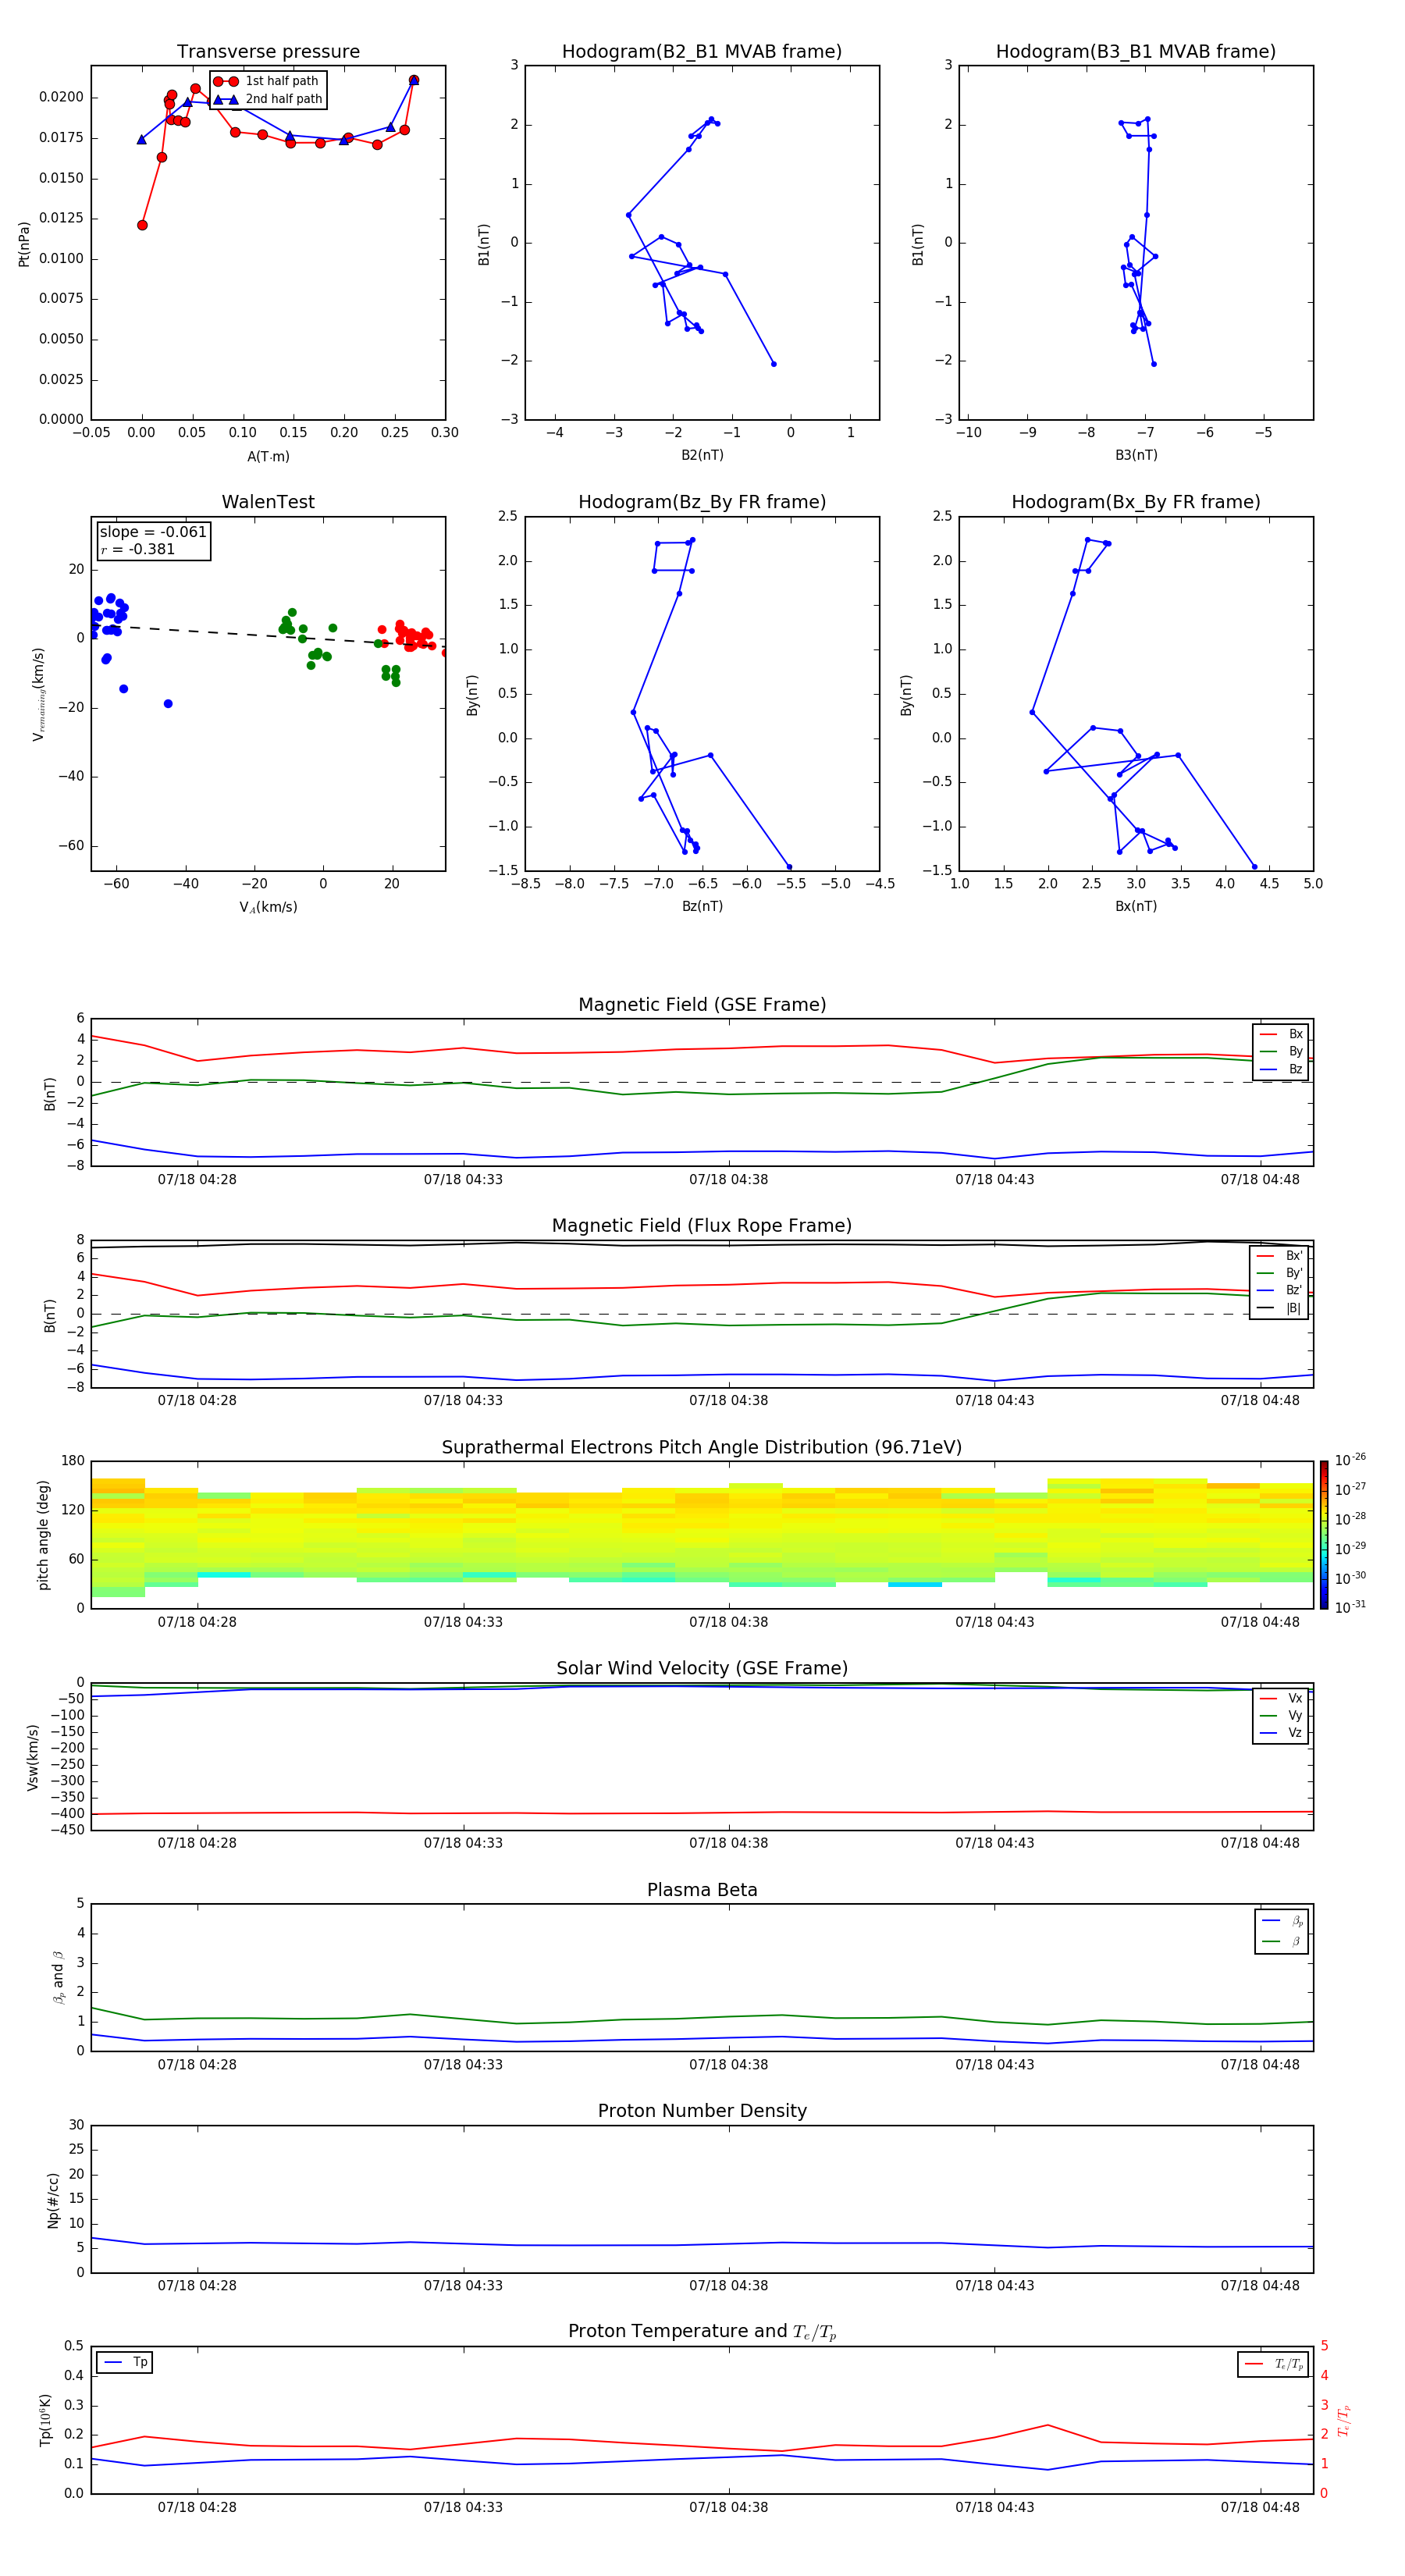Click the 'B2(nT)' x-axis label
Screen dimensions: 1405x2576
pyautogui.click(x=702, y=455)
